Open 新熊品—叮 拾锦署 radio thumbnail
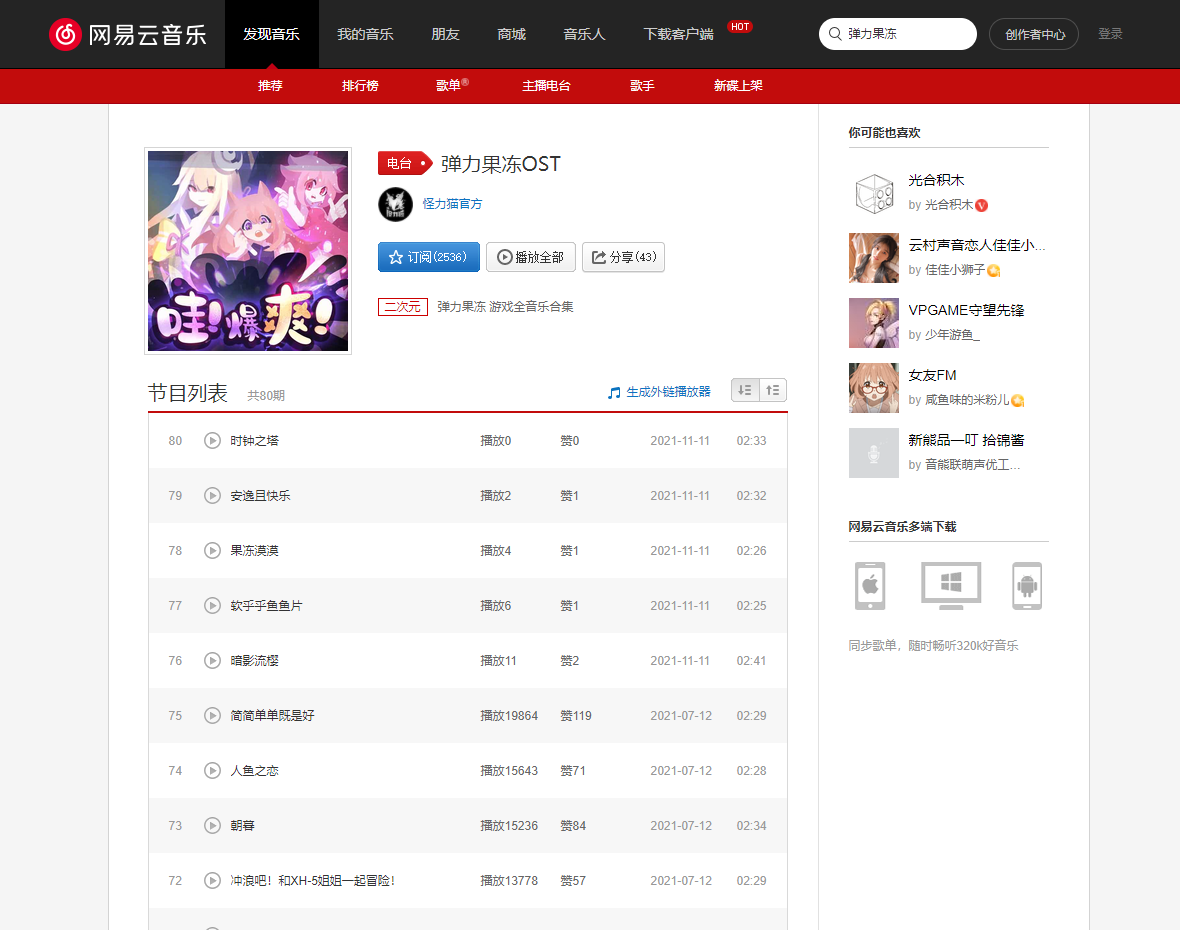 point(874,453)
